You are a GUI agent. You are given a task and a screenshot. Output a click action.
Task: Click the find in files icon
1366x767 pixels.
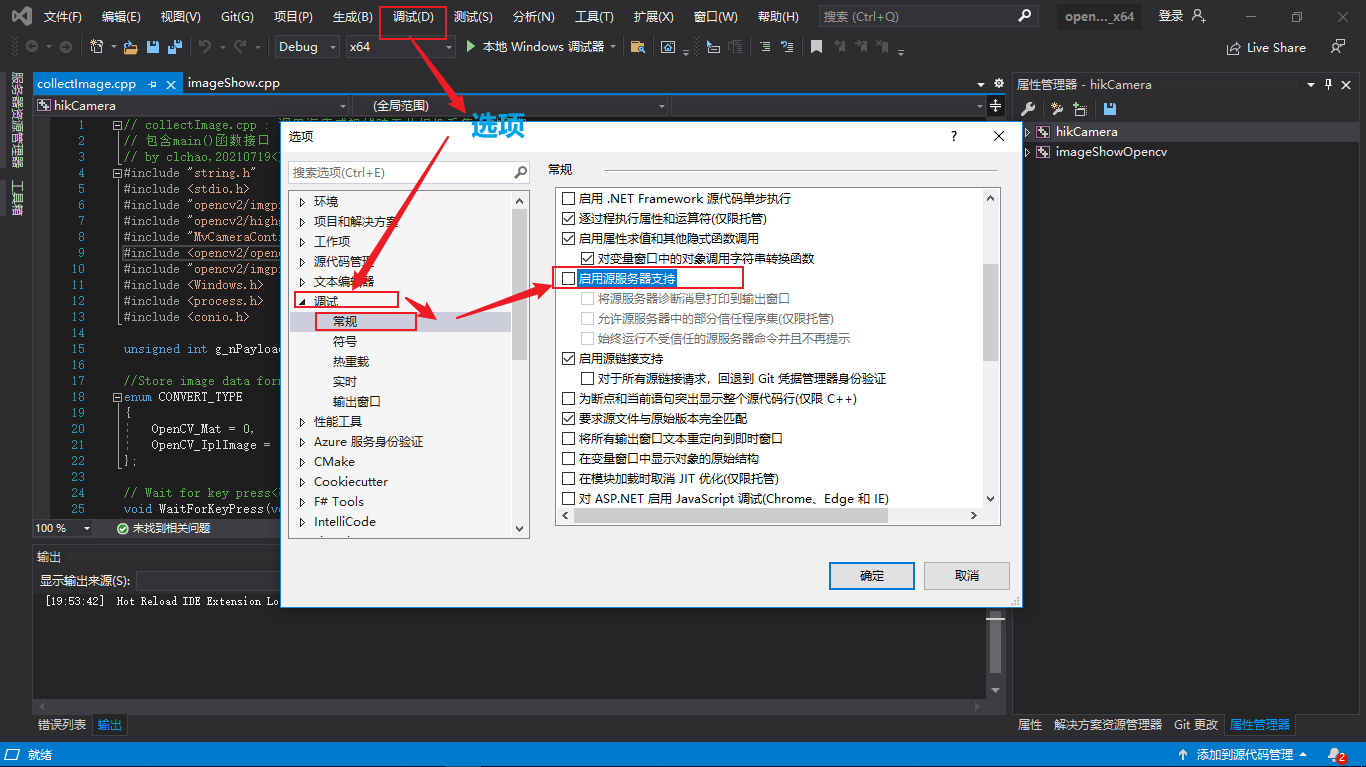click(x=637, y=47)
